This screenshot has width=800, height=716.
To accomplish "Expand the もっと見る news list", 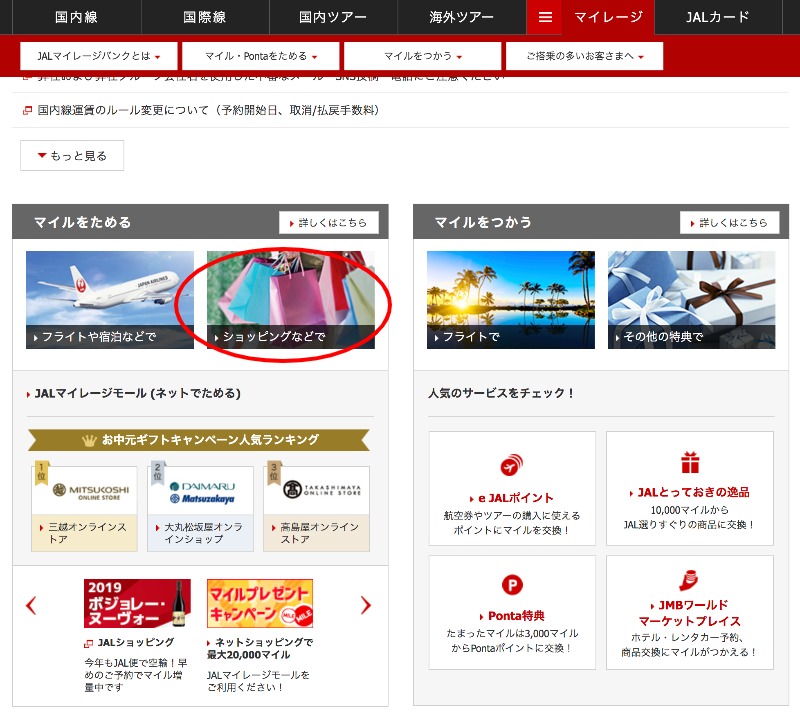I will (72, 156).
